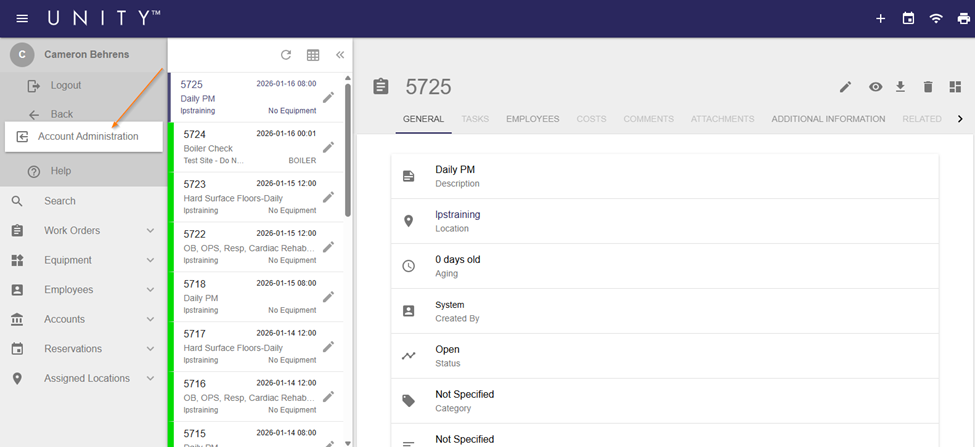Click the Logout option
975x447 pixels.
[x=66, y=86]
